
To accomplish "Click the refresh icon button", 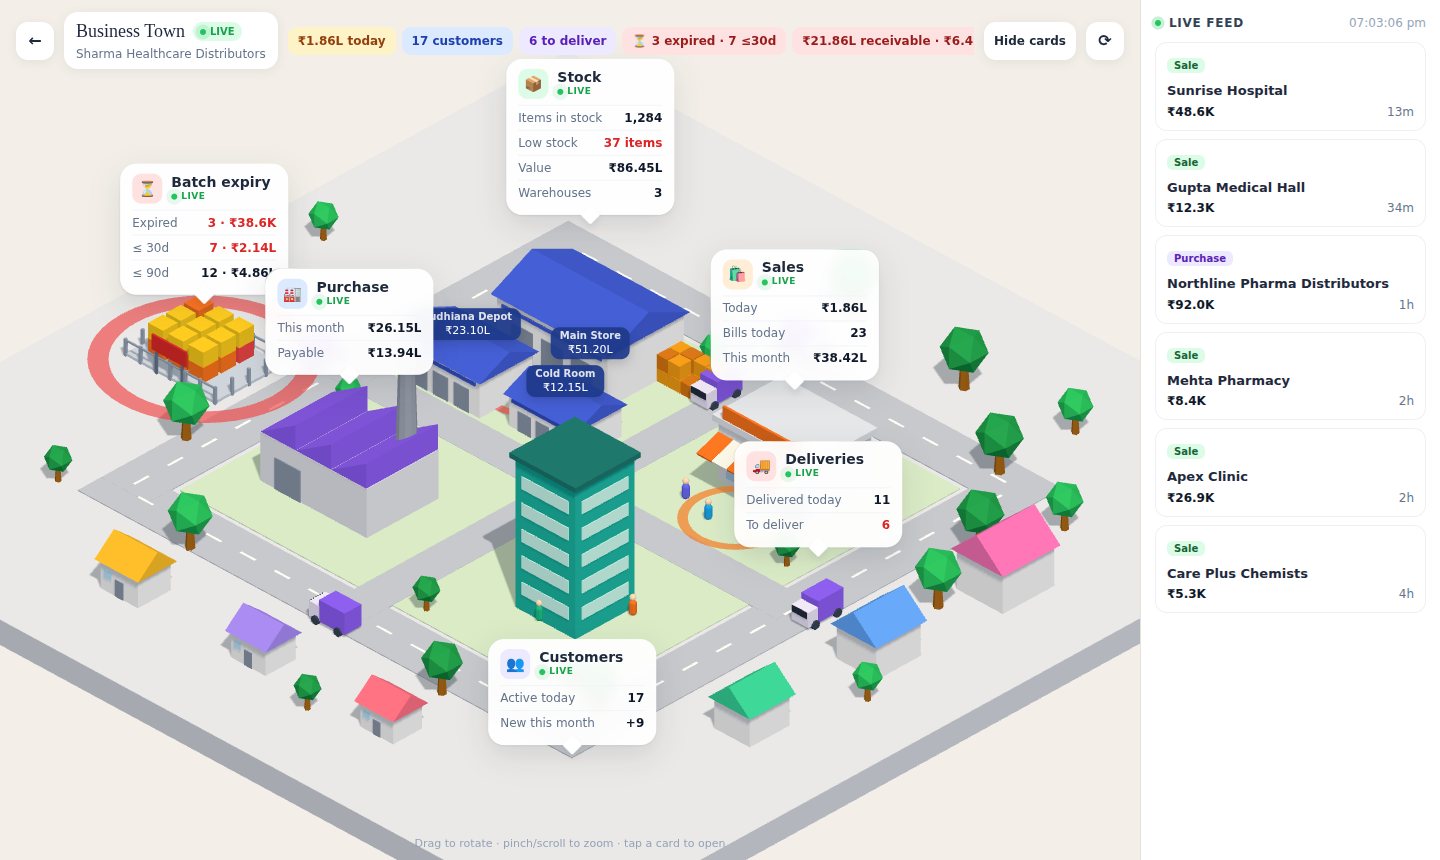I will pos(1105,41).
